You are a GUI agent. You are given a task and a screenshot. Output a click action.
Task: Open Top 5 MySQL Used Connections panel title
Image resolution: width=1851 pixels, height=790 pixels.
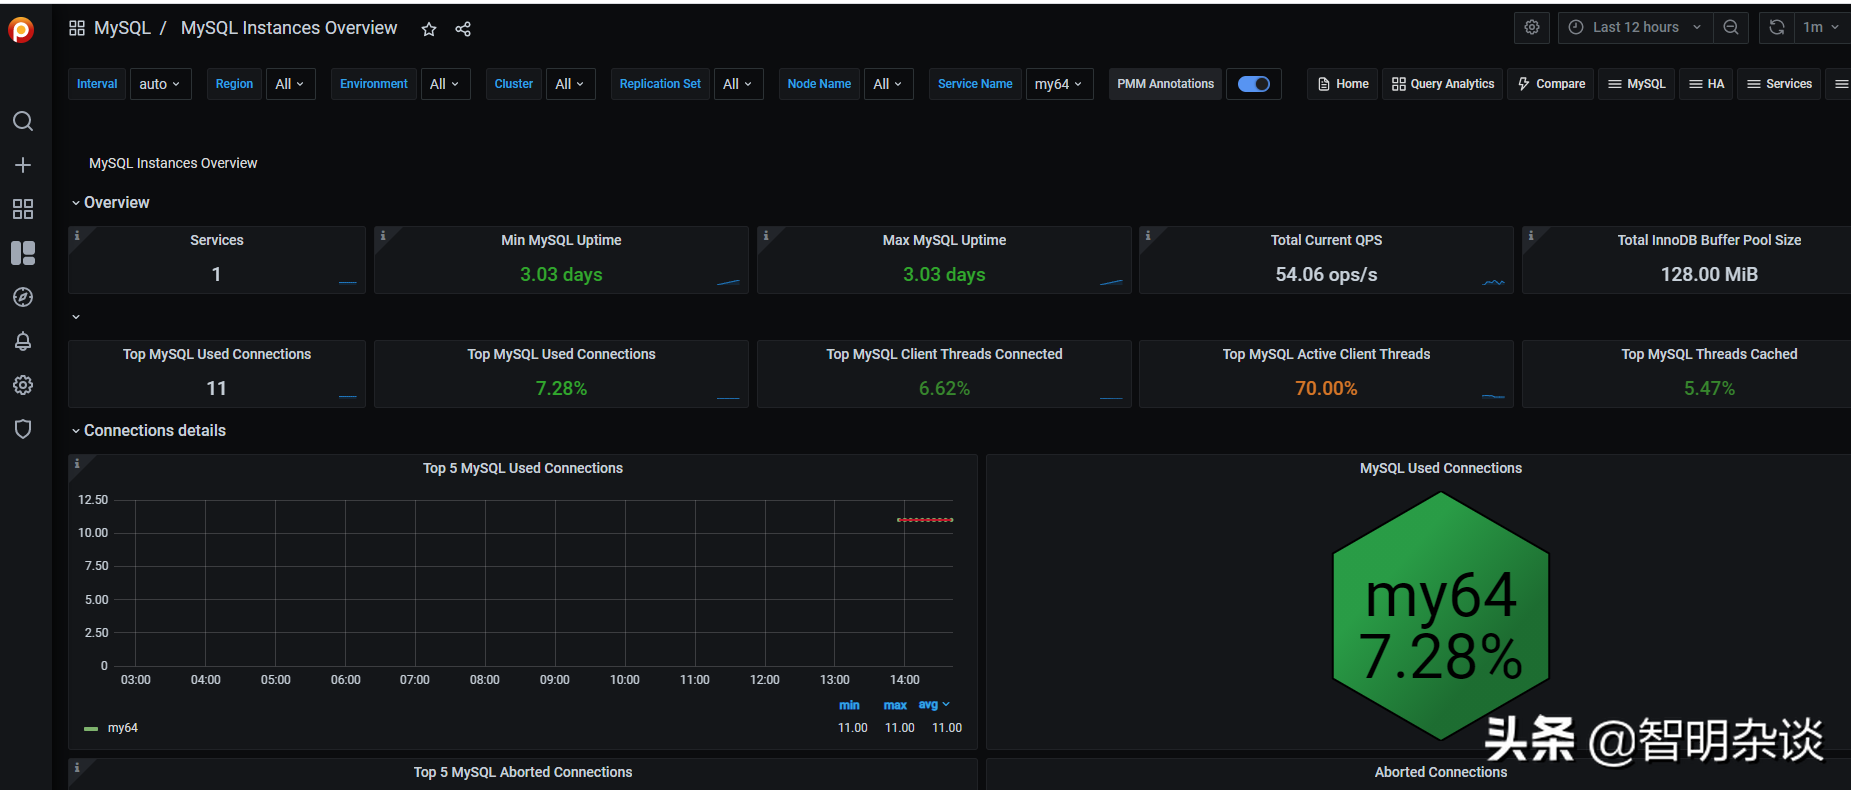coord(523,468)
